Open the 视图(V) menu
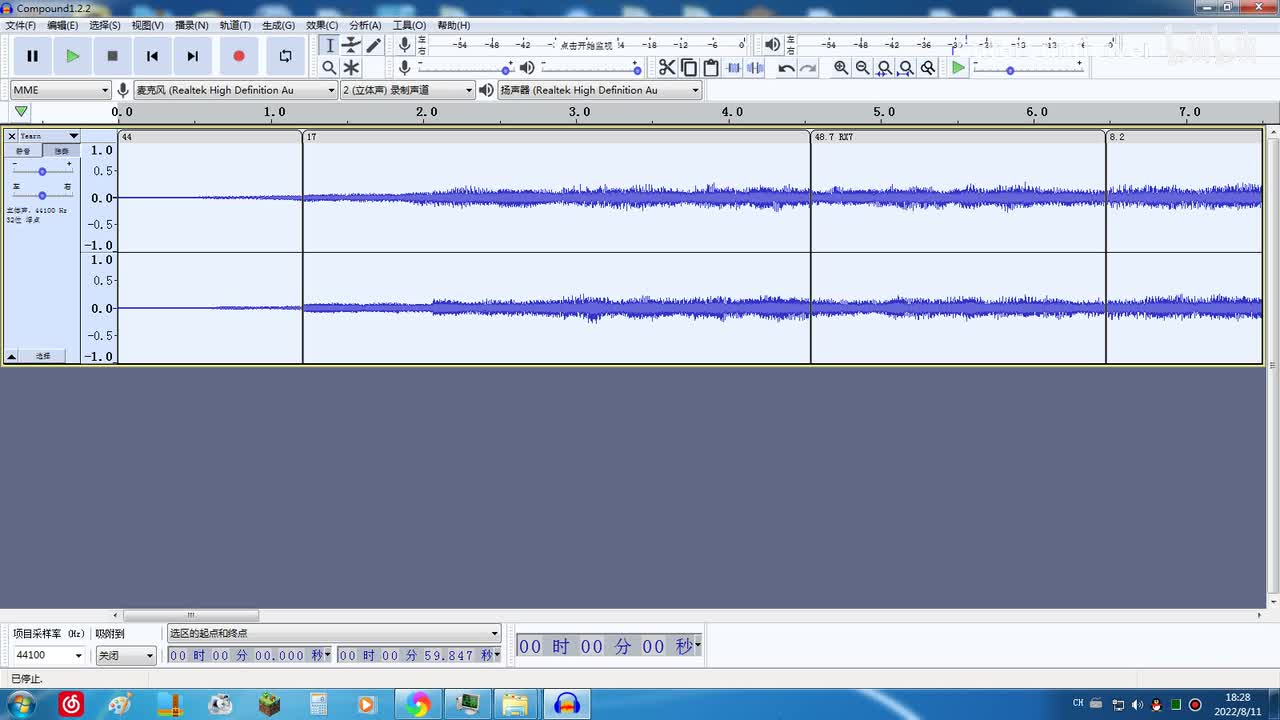The height and width of the screenshot is (720, 1280). coord(147,25)
